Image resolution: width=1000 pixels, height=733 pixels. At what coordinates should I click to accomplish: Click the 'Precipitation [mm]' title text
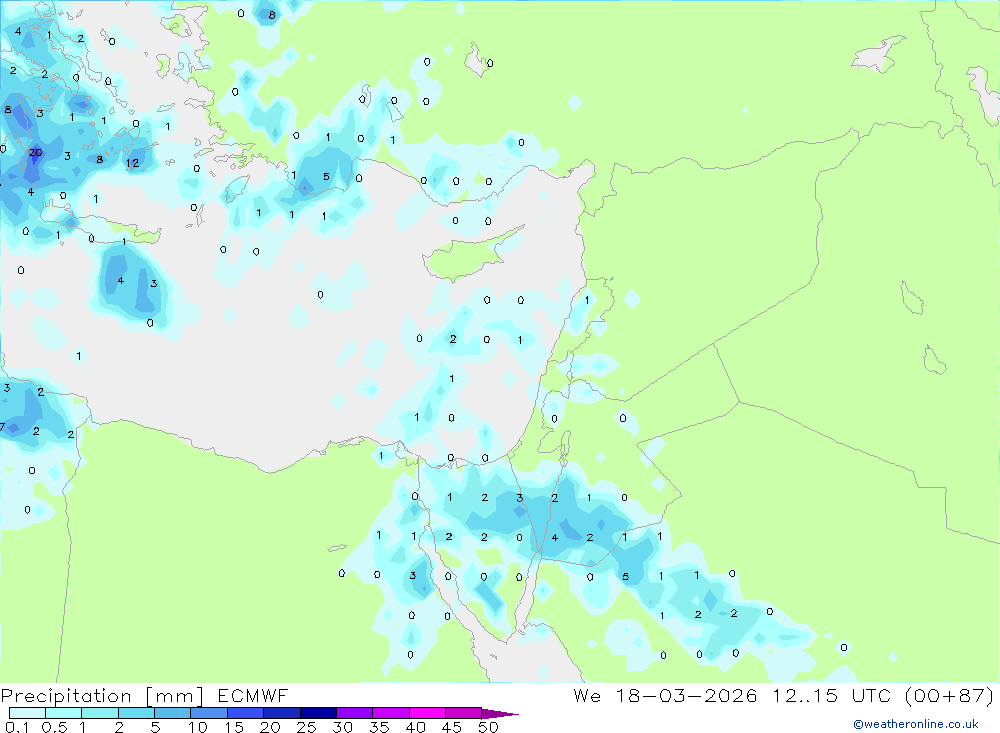click(x=102, y=696)
